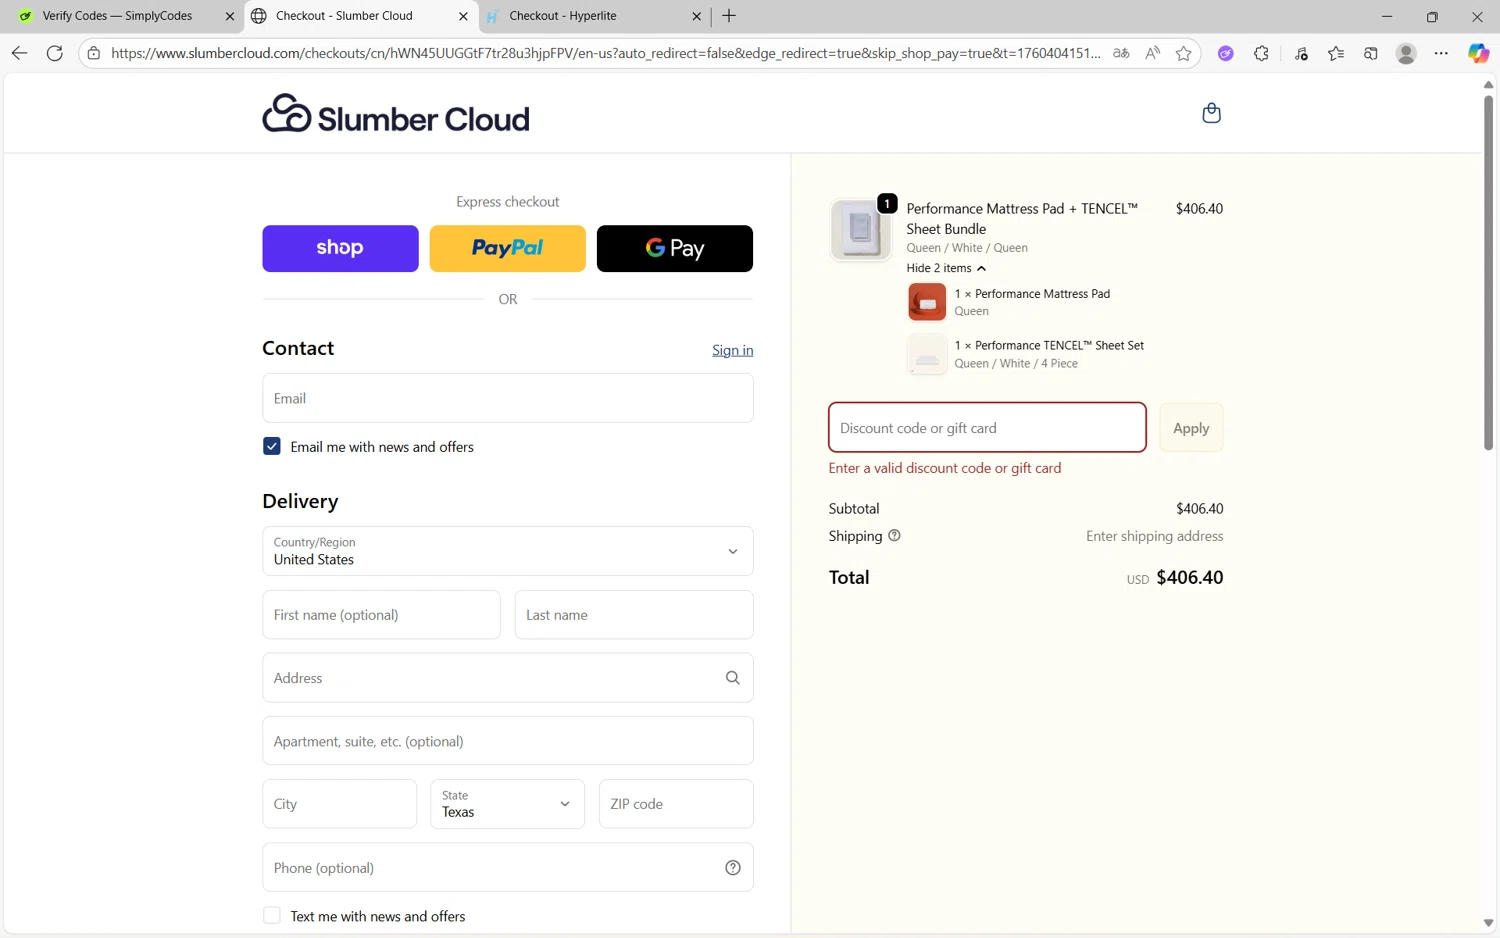The image size is (1500, 938).
Task: Collapse the Hide 2 items list
Action: [x=945, y=268]
